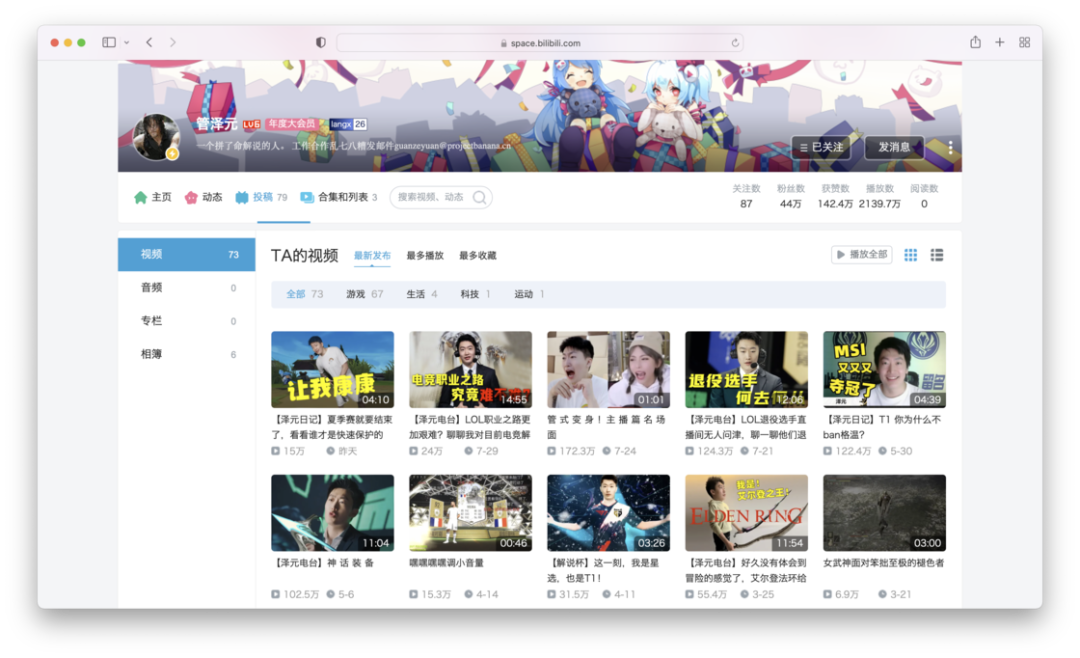Open the 11:04 duration video thumbnail
The image size is (1080, 658).
coord(333,513)
